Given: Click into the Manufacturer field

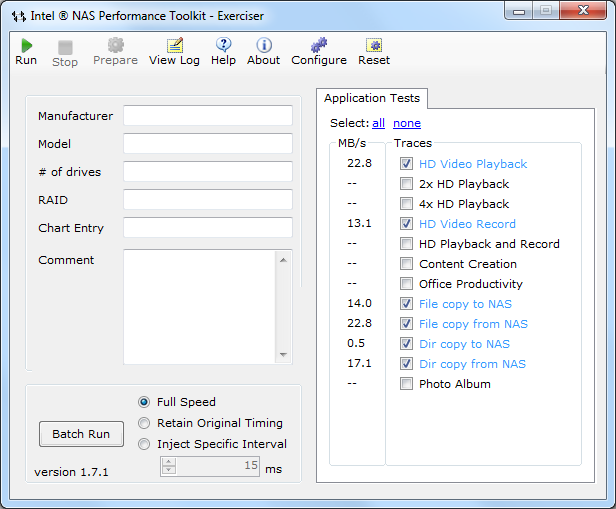Looking at the screenshot, I should pos(208,115).
